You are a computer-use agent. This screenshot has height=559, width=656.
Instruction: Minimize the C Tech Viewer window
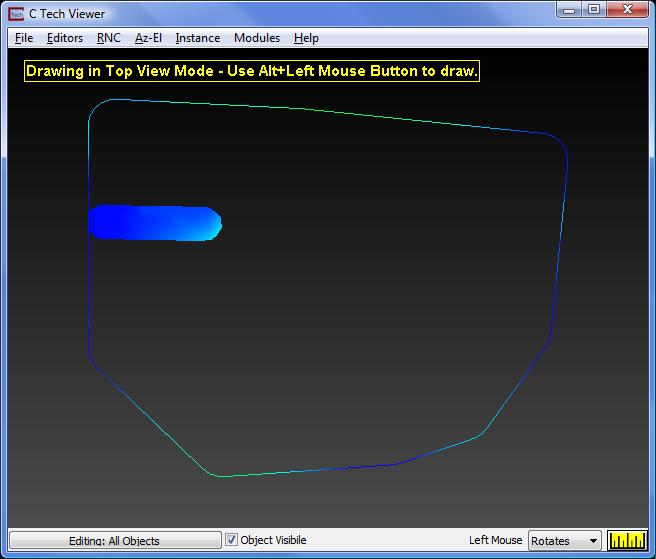pyautogui.click(x=569, y=10)
